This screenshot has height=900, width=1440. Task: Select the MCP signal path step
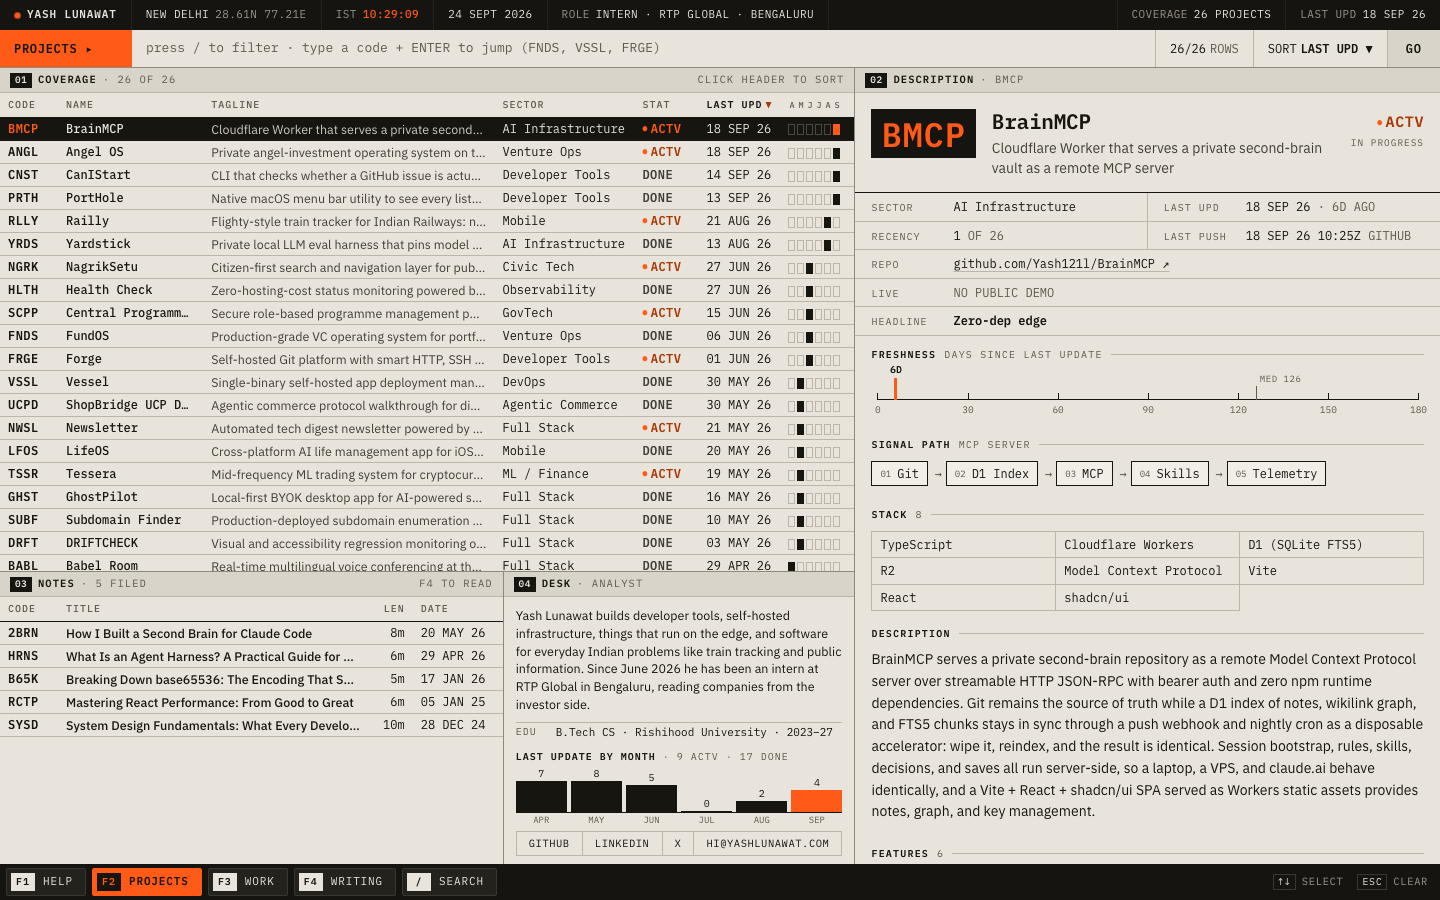(1084, 474)
